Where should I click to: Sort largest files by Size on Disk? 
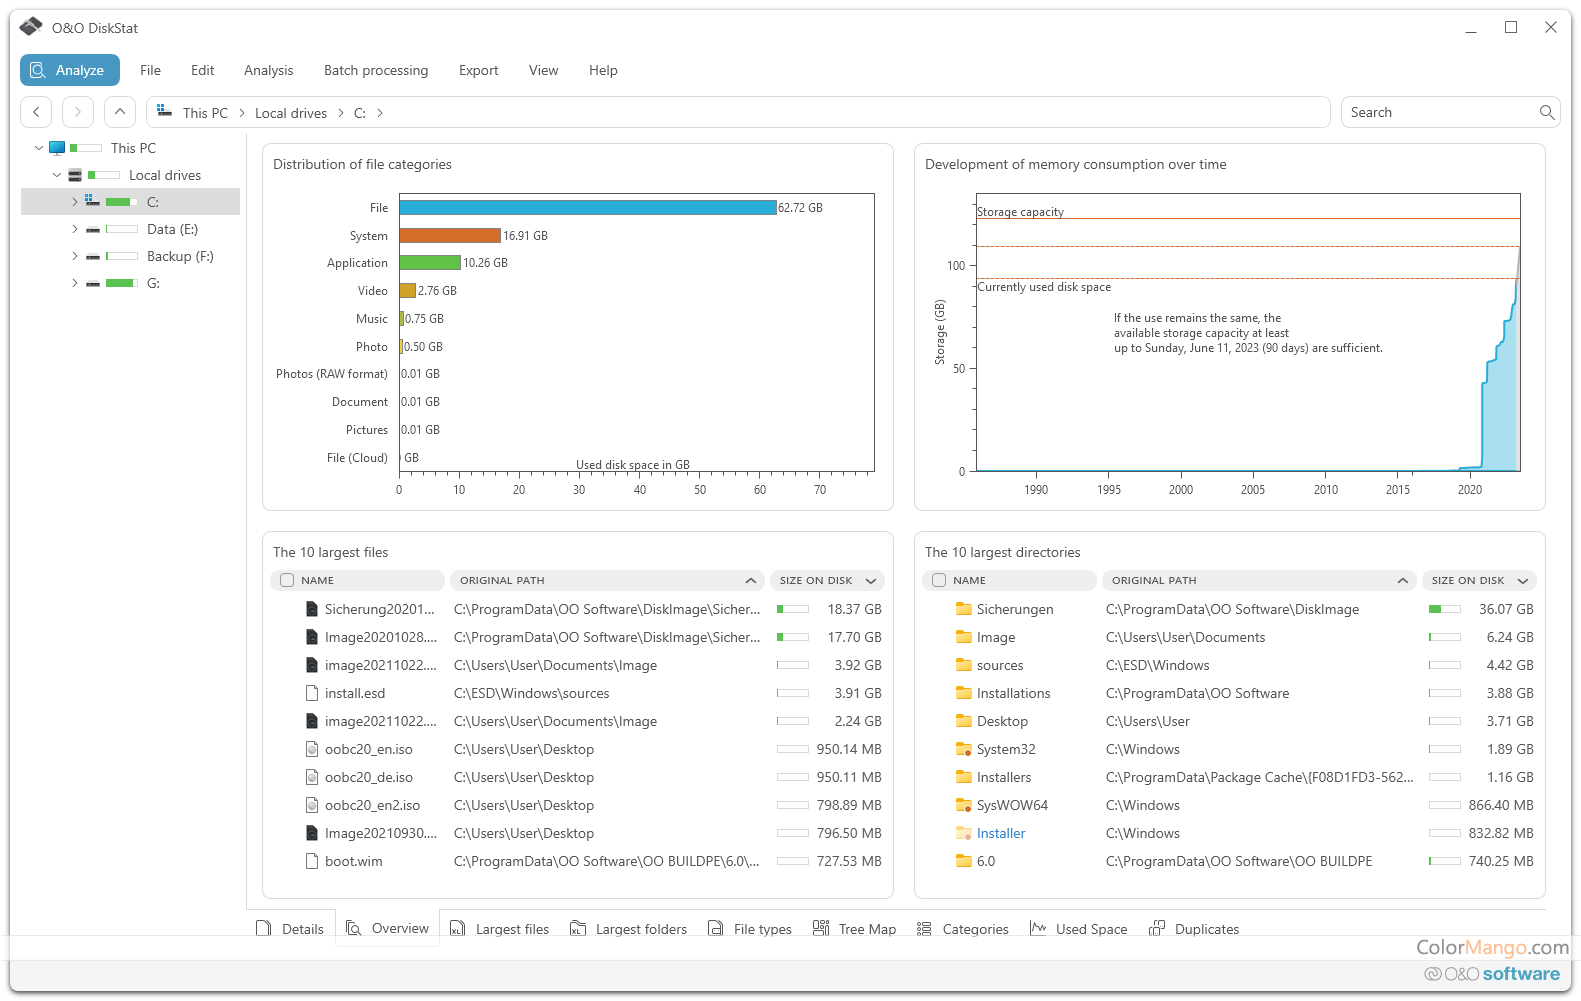pos(828,580)
